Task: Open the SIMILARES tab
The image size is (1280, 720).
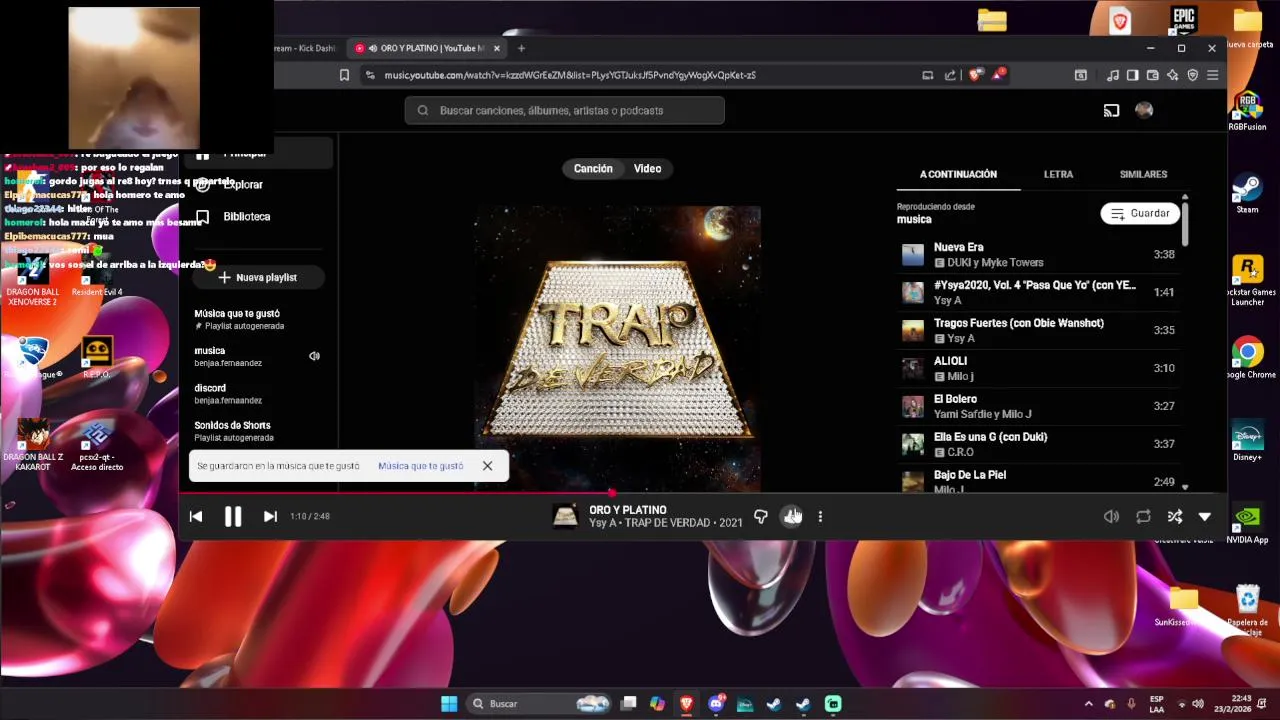Action: (x=1143, y=174)
